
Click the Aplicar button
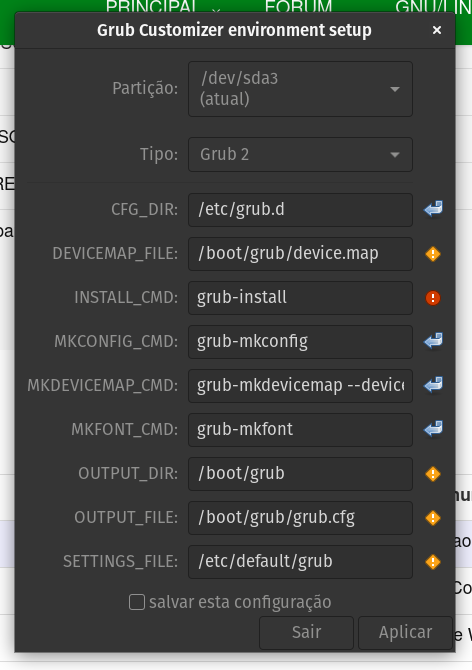click(405, 632)
